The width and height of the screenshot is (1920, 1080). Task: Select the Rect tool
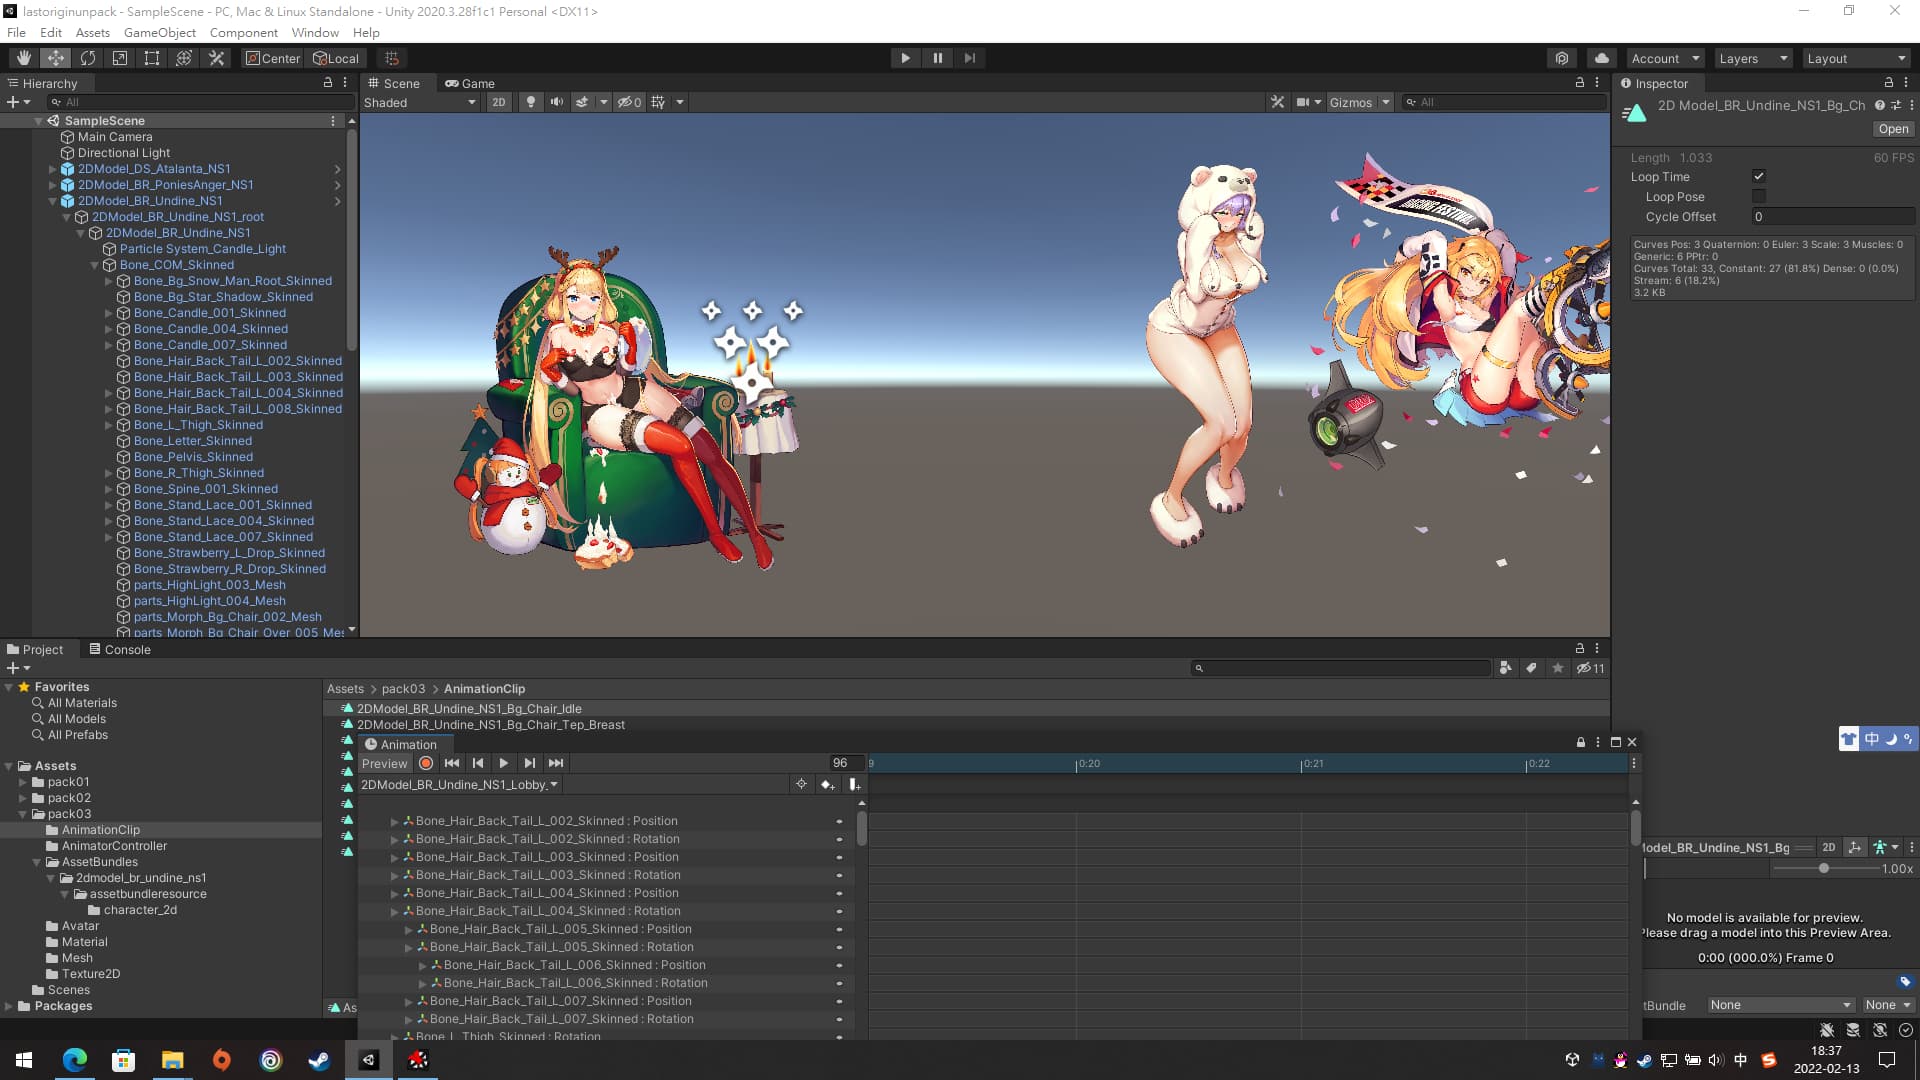tap(152, 58)
